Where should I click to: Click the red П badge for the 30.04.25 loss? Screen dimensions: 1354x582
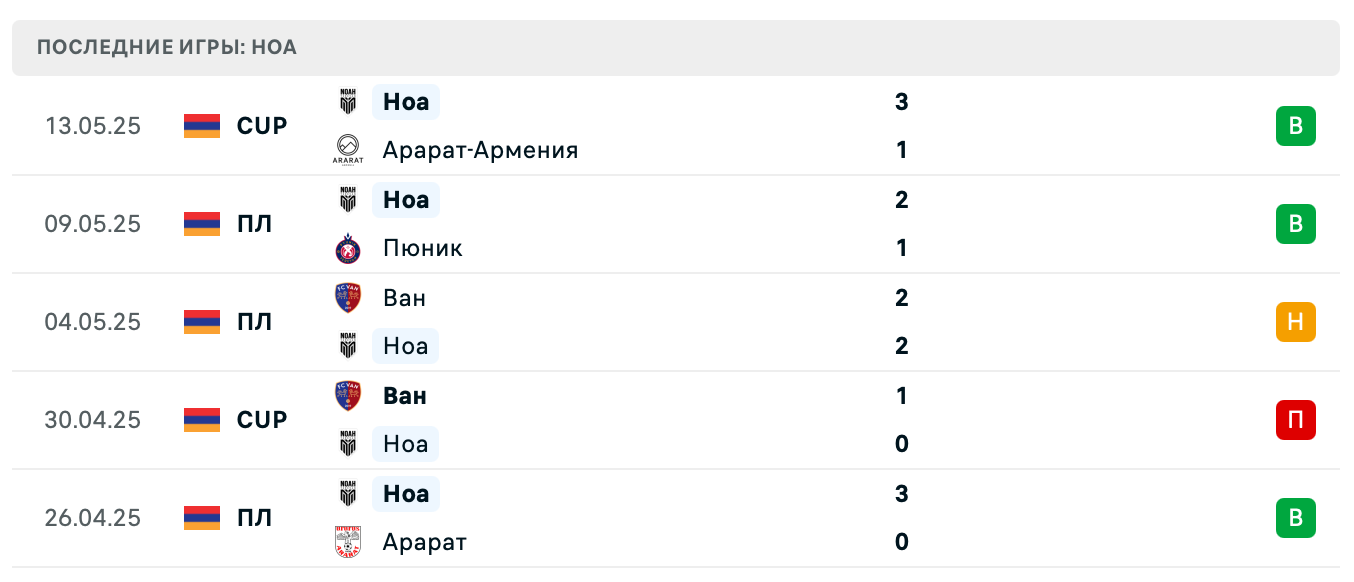1296,420
